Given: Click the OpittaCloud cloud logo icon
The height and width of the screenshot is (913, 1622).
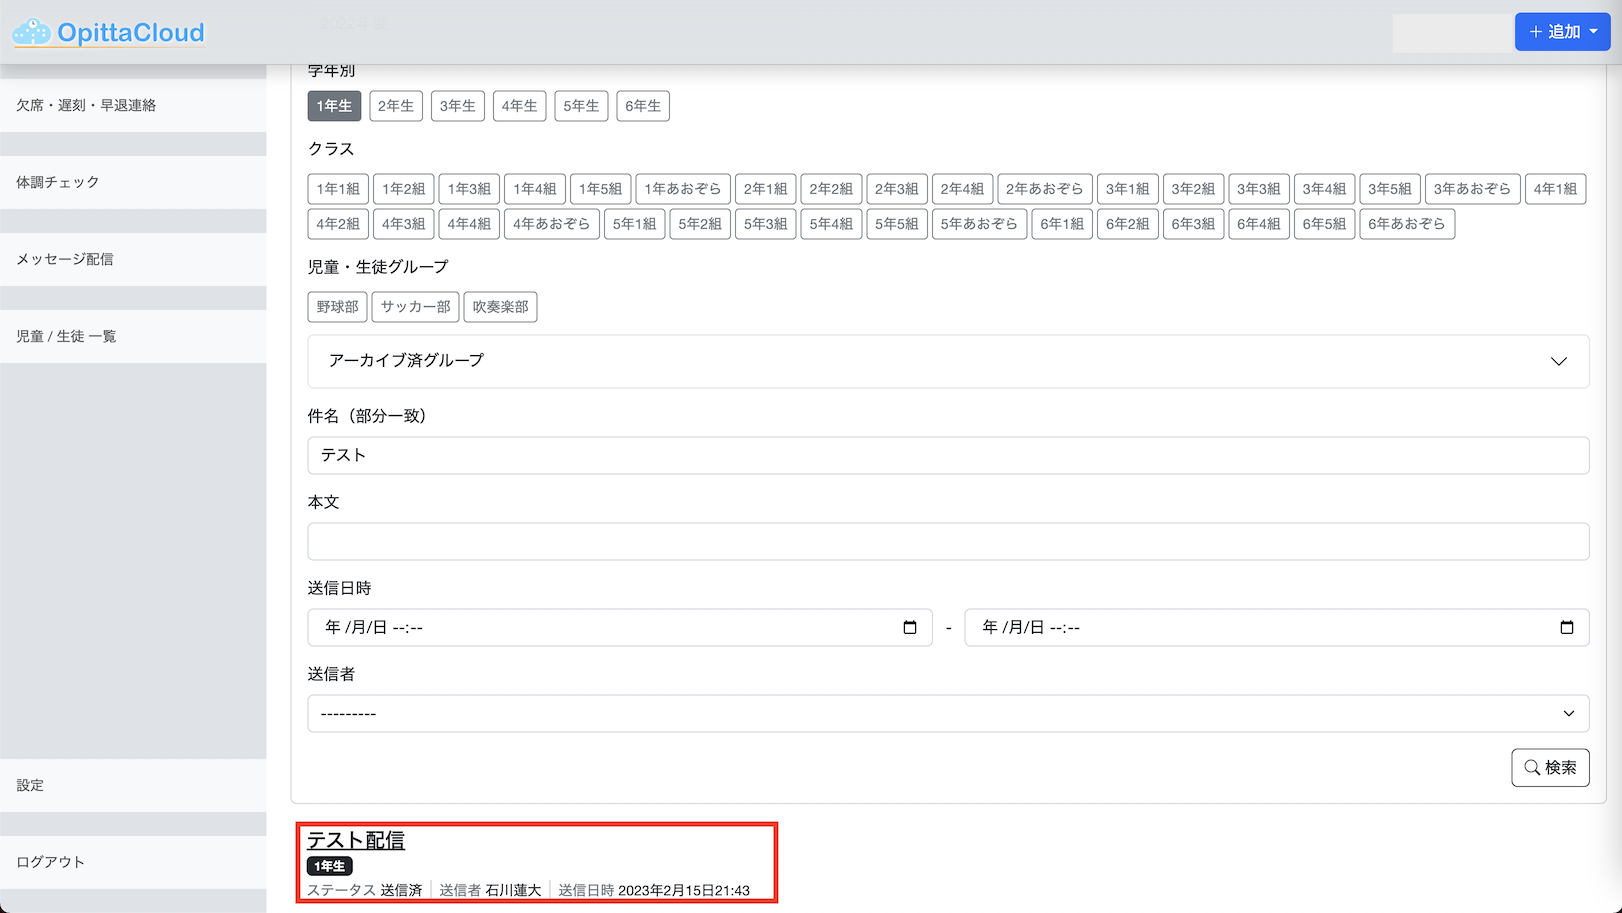Looking at the screenshot, I should 31,33.
